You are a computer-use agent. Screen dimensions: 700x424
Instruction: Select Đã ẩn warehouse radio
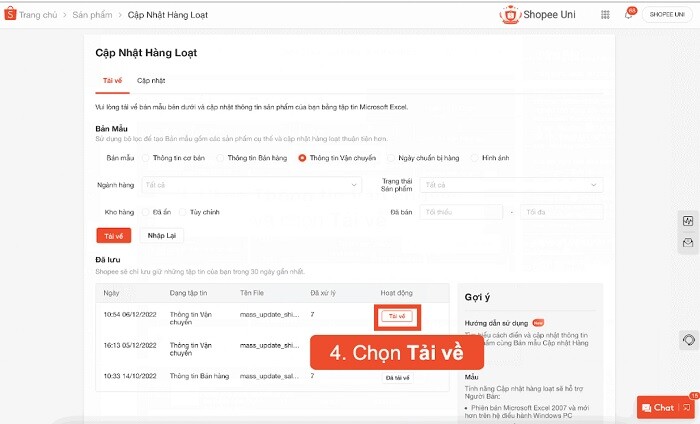point(146,212)
